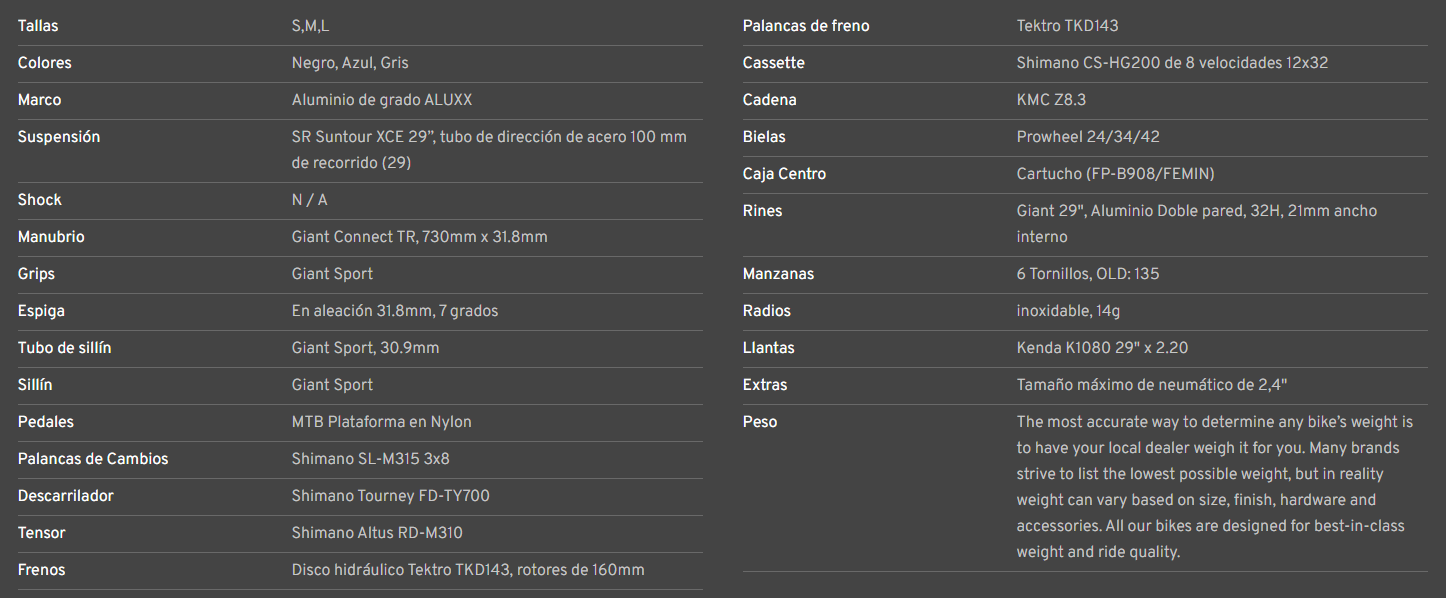1446x598 pixels.
Task: Click the Shimano SL-M315 3x8 value
Action: (x=370, y=459)
